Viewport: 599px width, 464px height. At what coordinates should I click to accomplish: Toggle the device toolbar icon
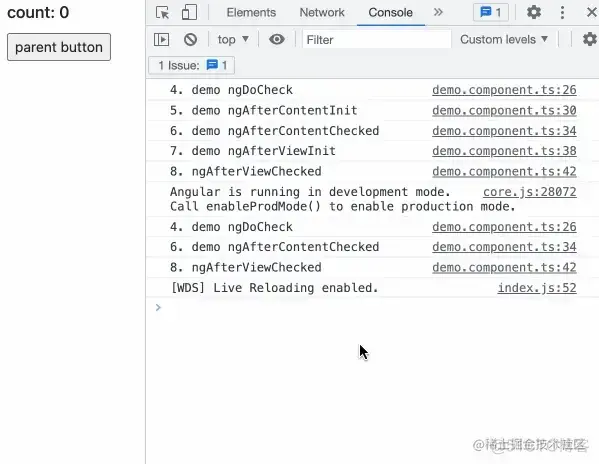tap(189, 13)
